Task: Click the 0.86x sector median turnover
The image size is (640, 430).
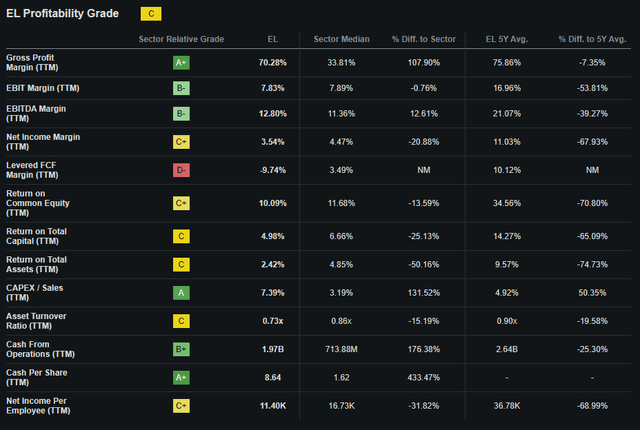Action: 341,321
